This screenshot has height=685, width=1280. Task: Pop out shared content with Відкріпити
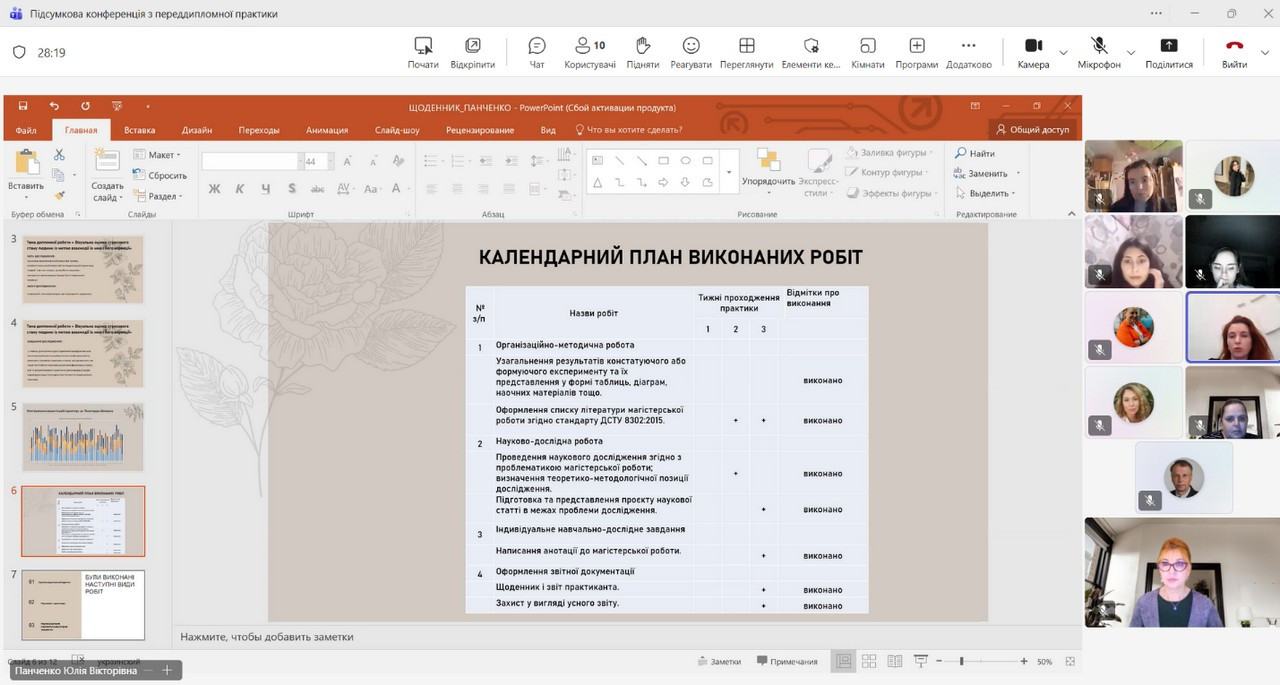(x=472, y=52)
